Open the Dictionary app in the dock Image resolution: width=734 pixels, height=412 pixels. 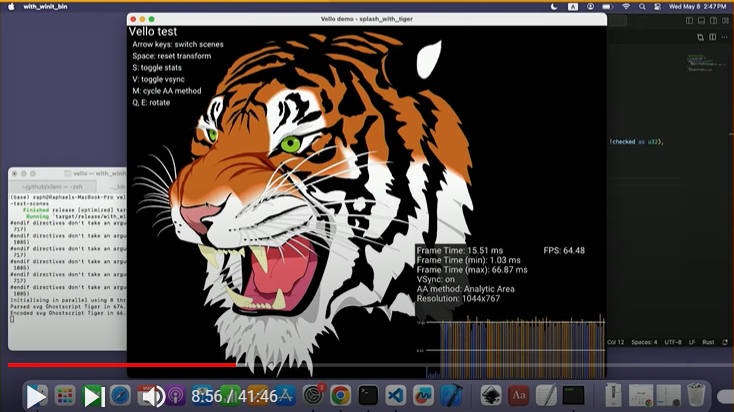click(x=518, y=396)
